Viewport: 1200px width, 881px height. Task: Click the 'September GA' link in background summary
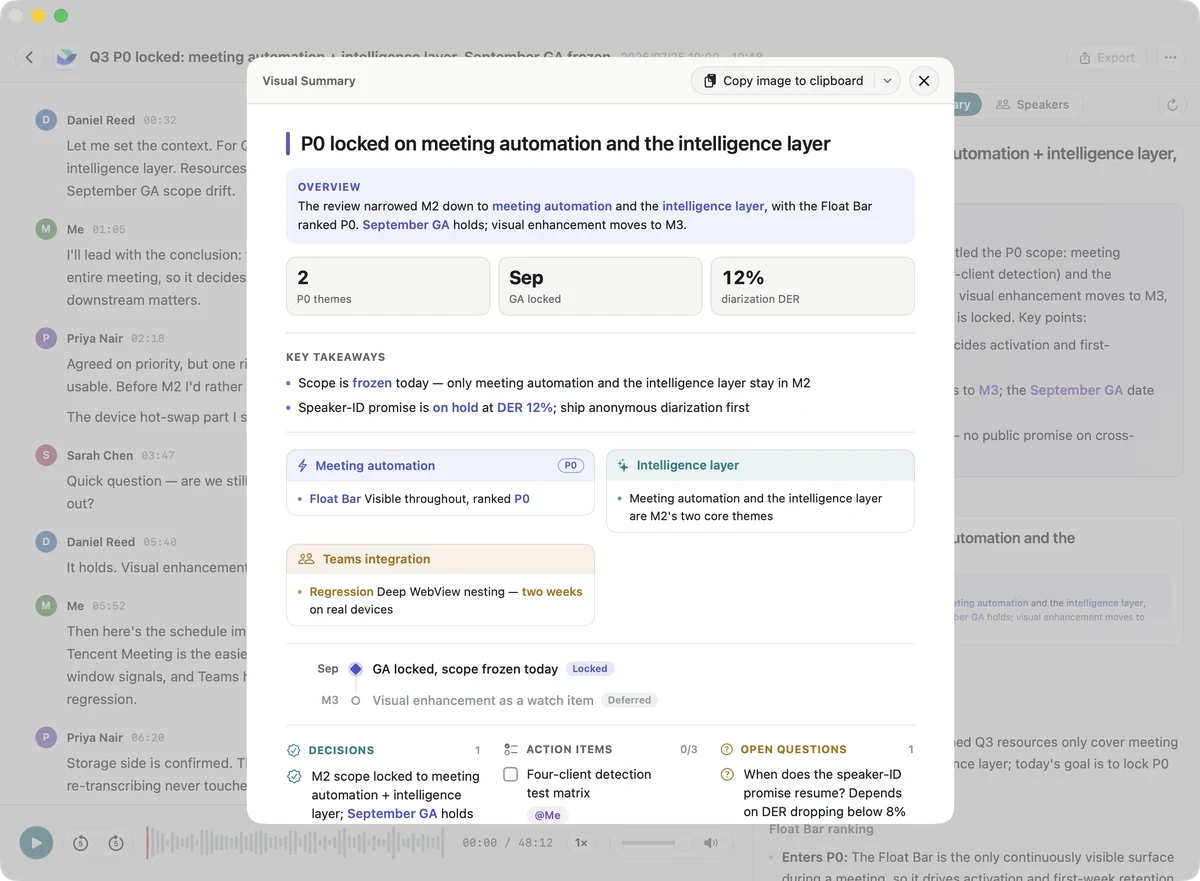tap(1076, 390)
